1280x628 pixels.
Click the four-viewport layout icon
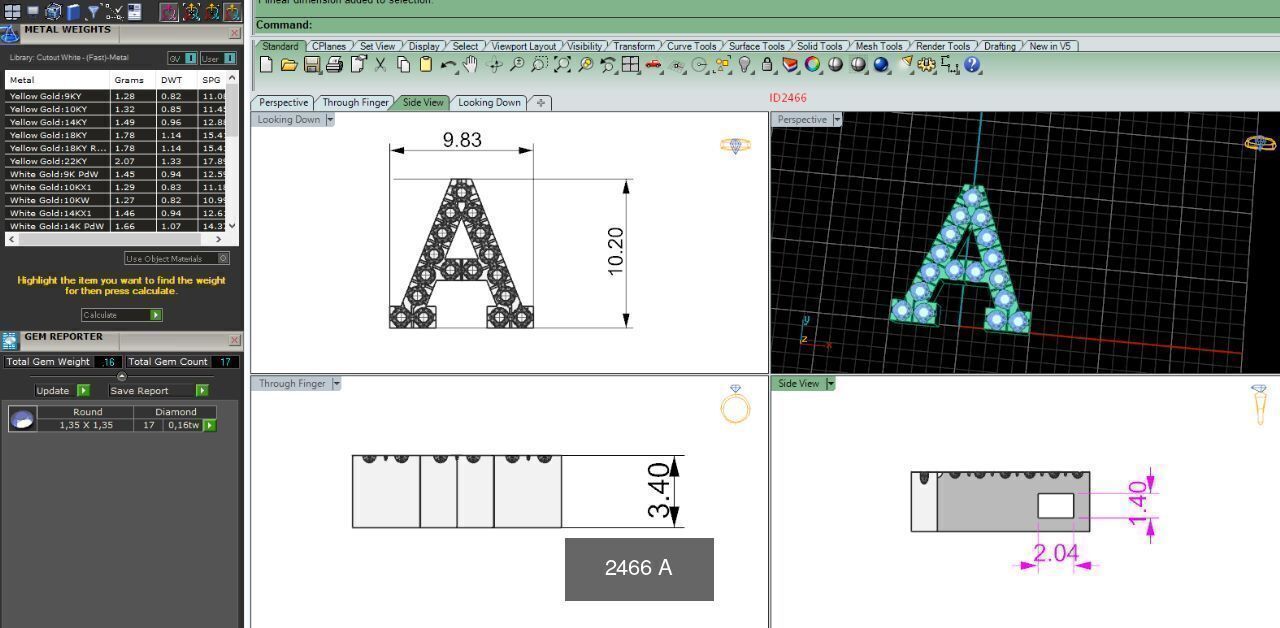point(630,65)
